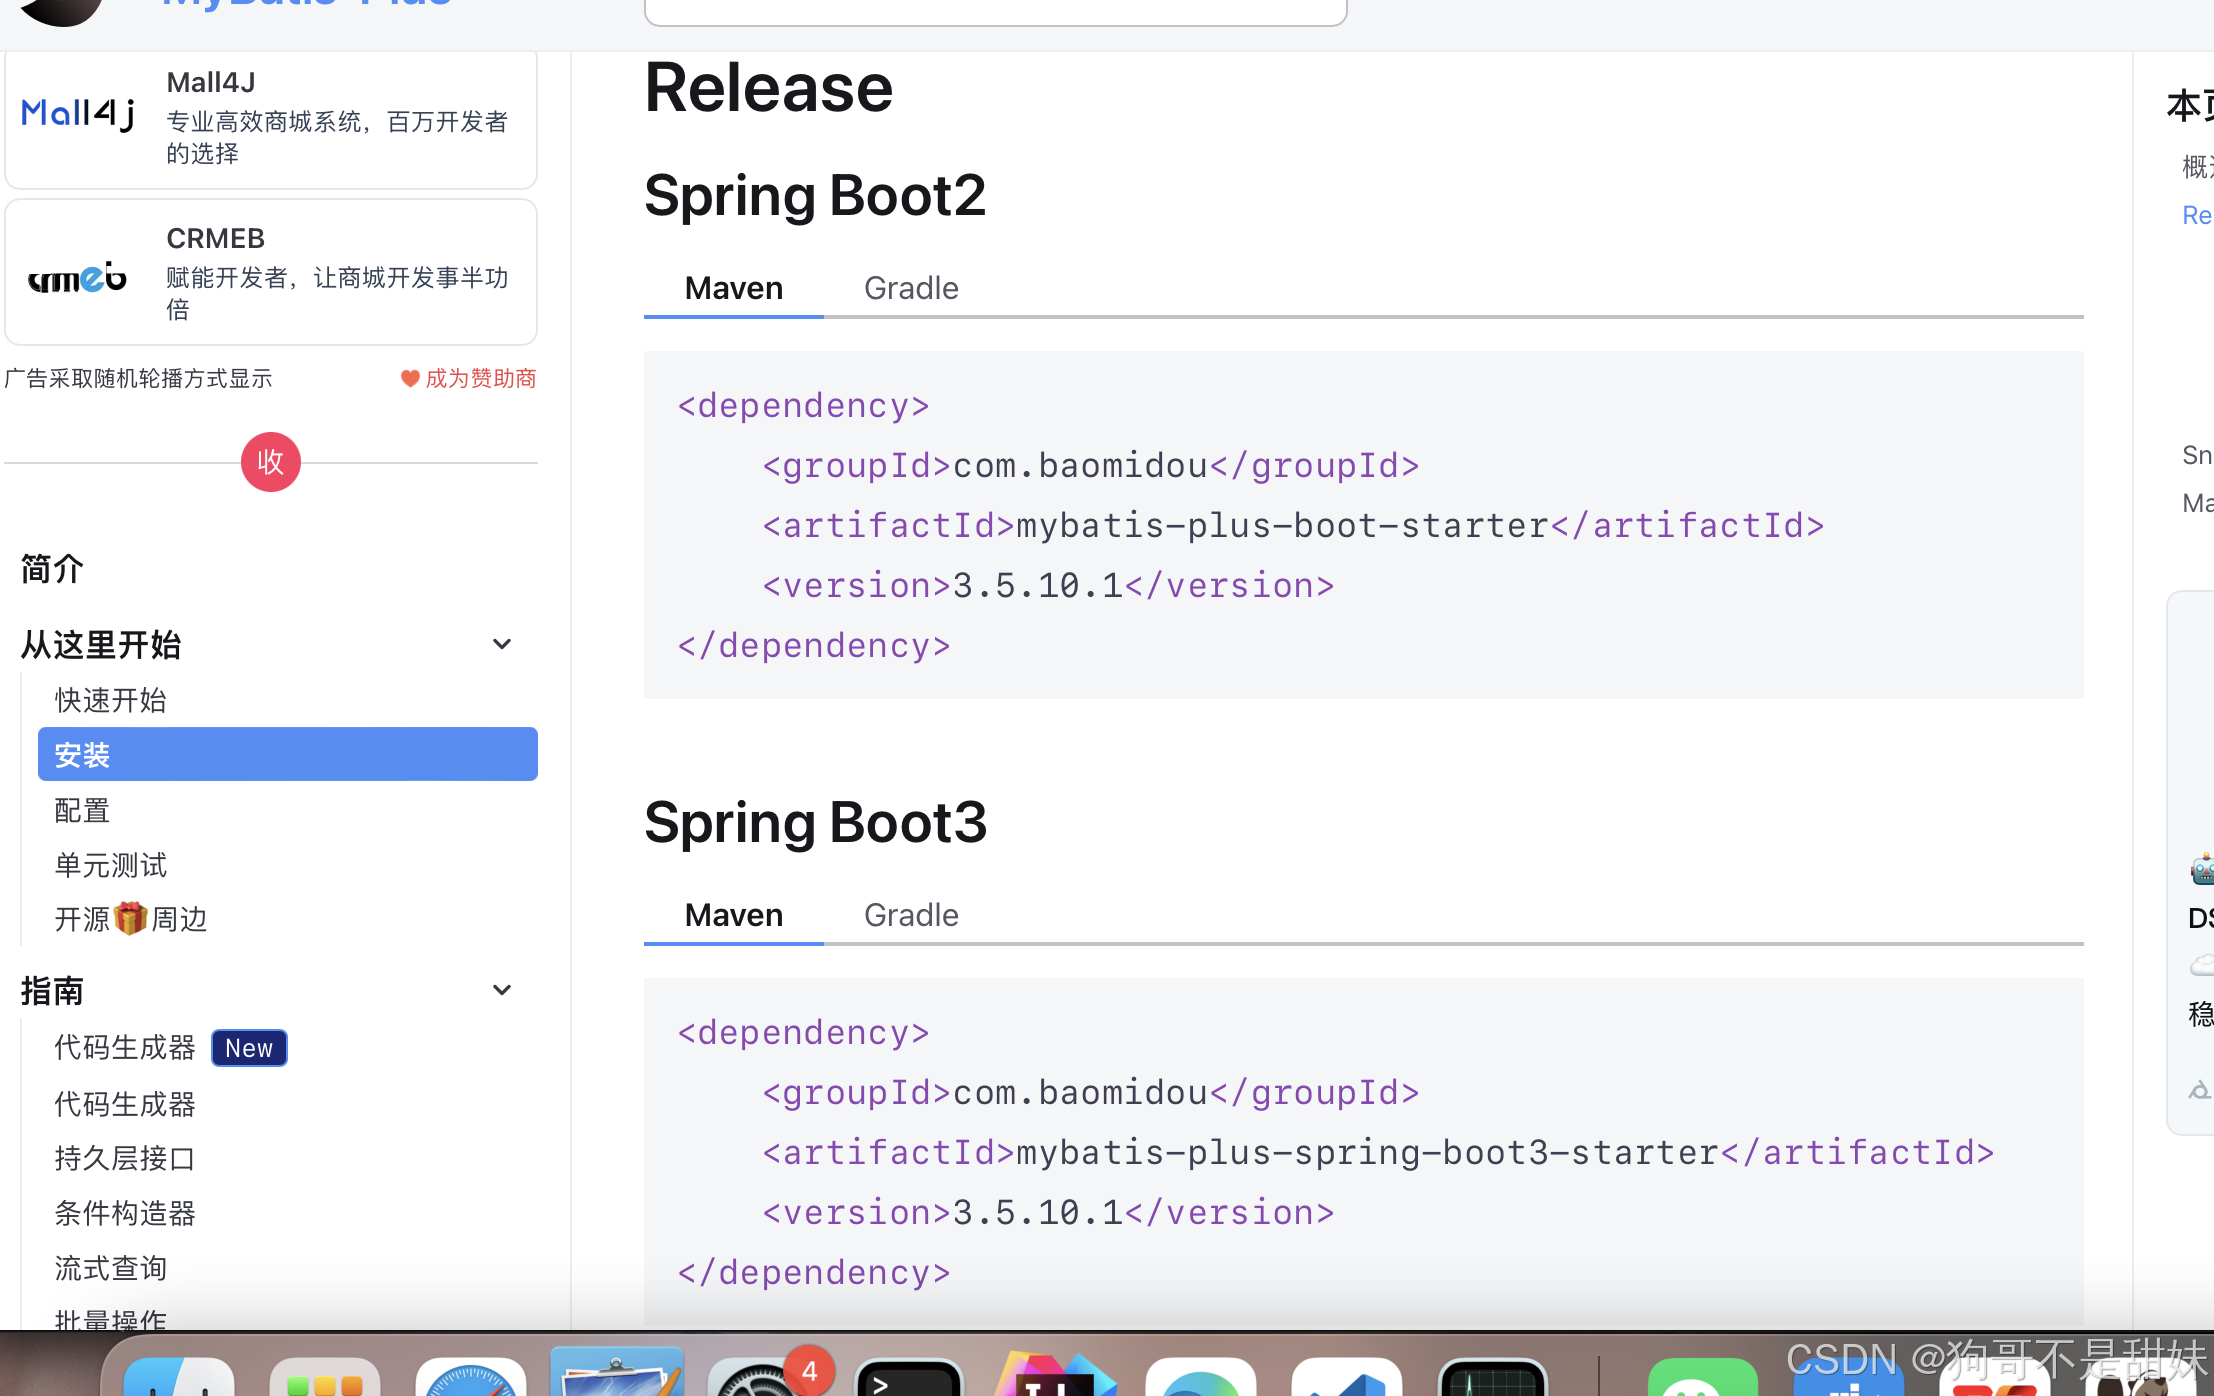The image size is (2214, 1396).
Task: Switch to Gradle tab under Spring Boot3
Action: point(911,915)
